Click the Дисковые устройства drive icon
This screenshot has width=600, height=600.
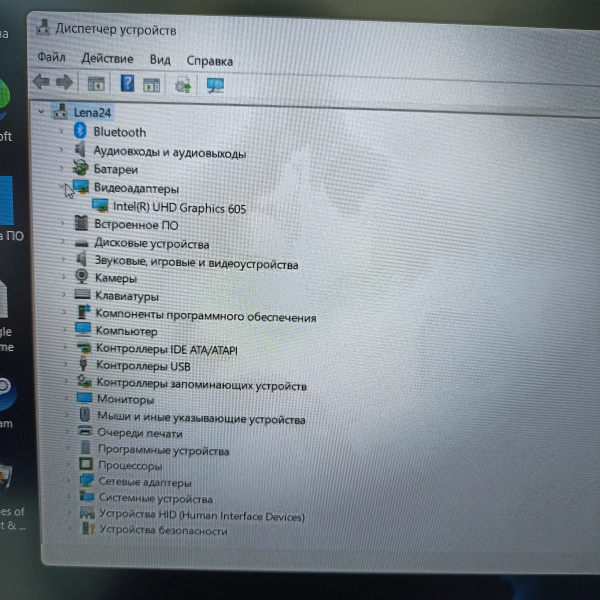[x=82, y=243]
